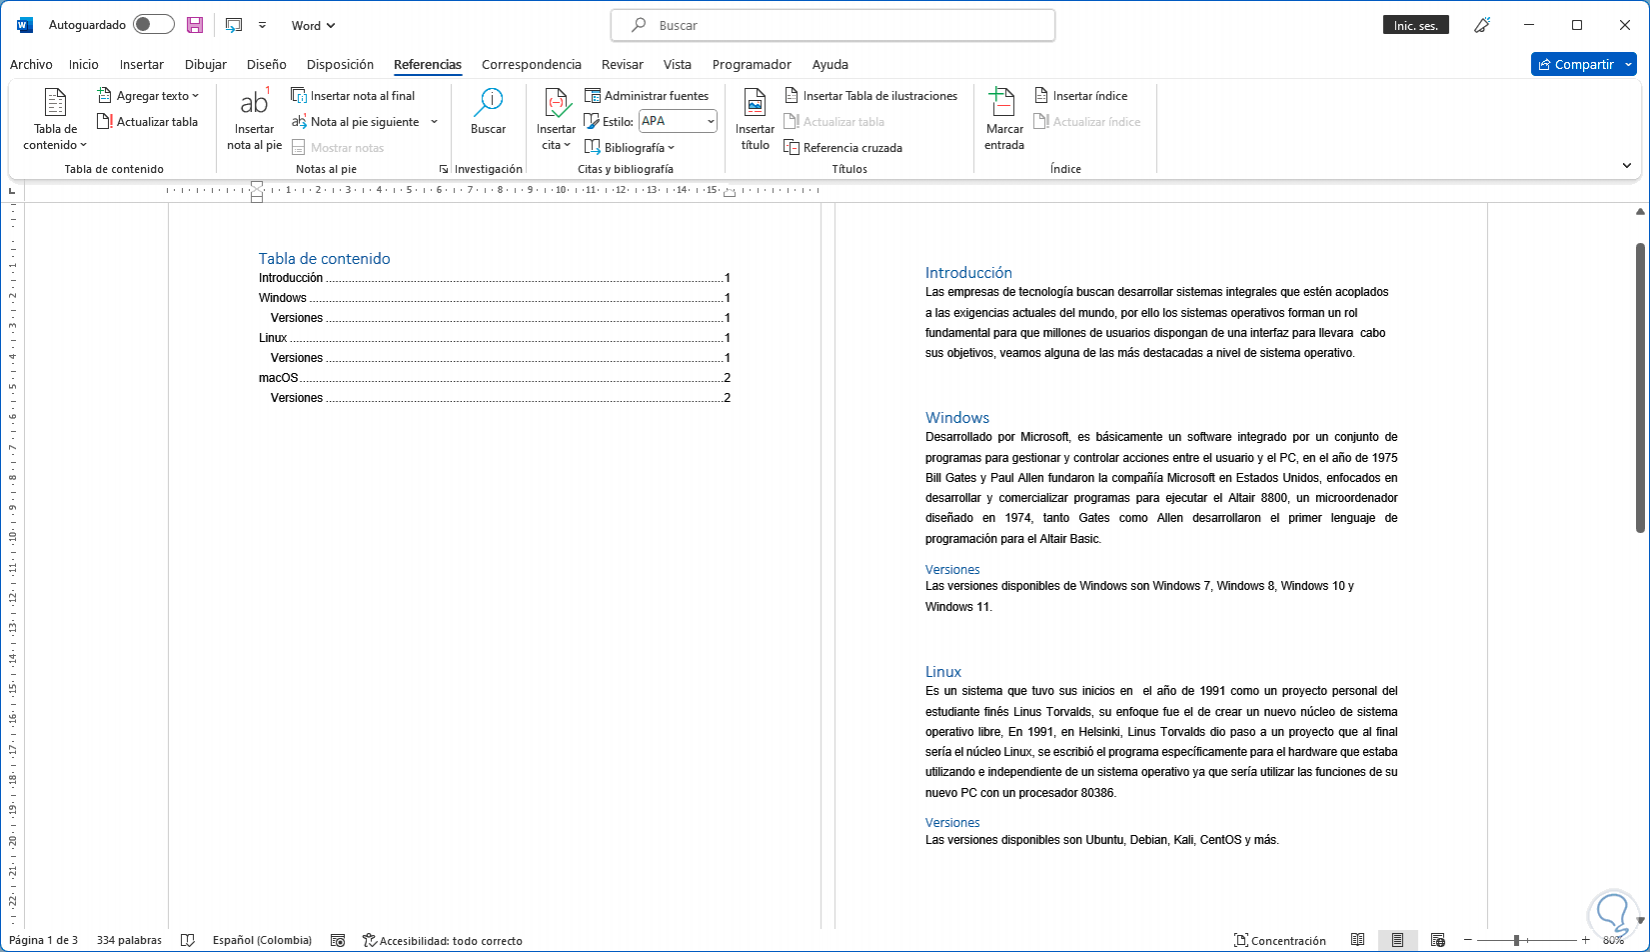Click the Tabla de contenido heading in document

point(324,259)
